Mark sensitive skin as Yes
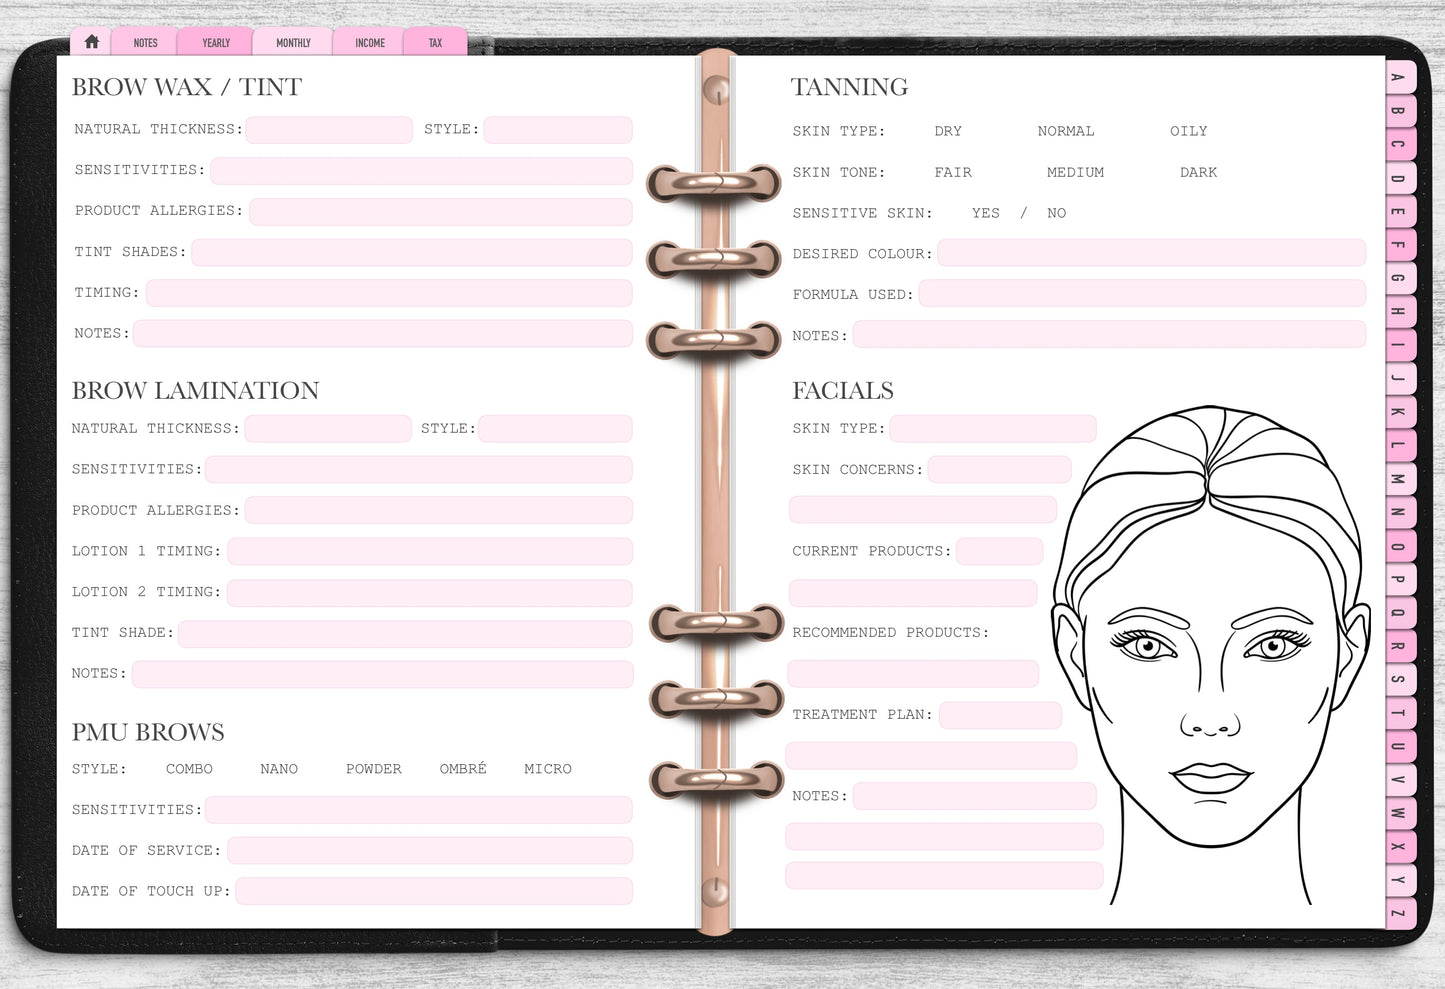The width and height of the screenshot is (1445, 989). (985, 213)
